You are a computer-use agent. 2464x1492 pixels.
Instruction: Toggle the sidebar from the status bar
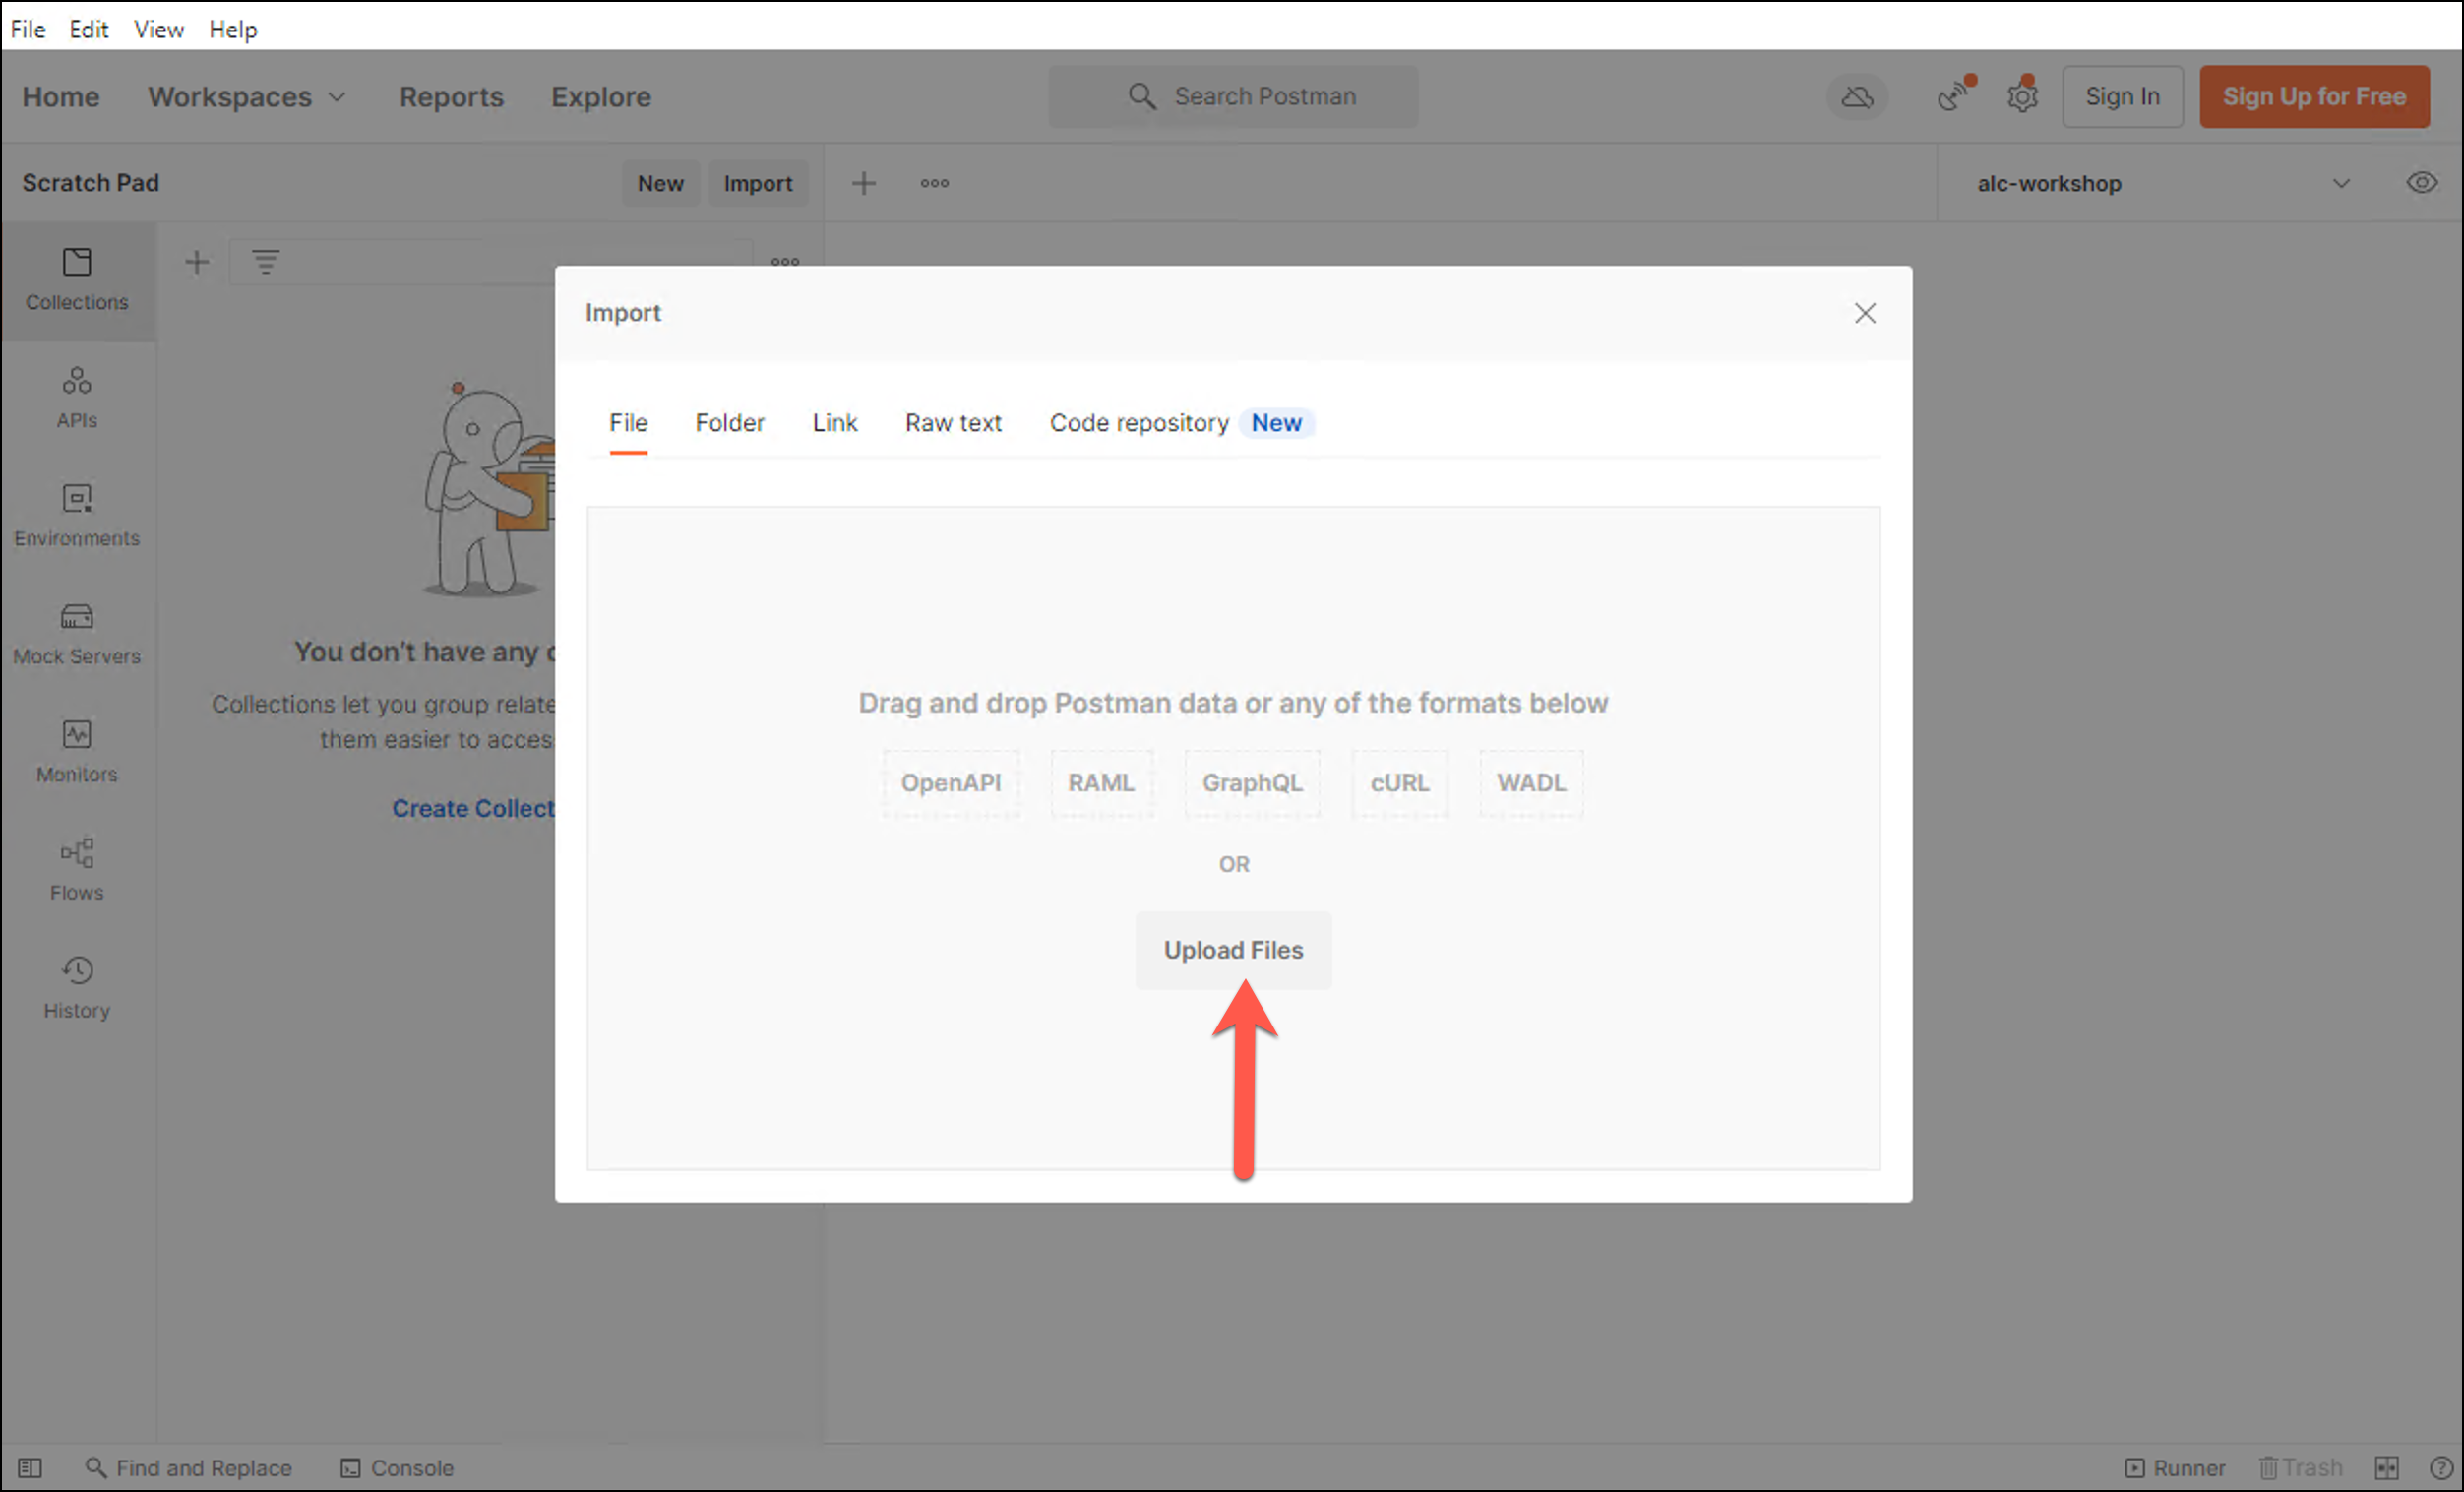click(x=30, y=1467)
